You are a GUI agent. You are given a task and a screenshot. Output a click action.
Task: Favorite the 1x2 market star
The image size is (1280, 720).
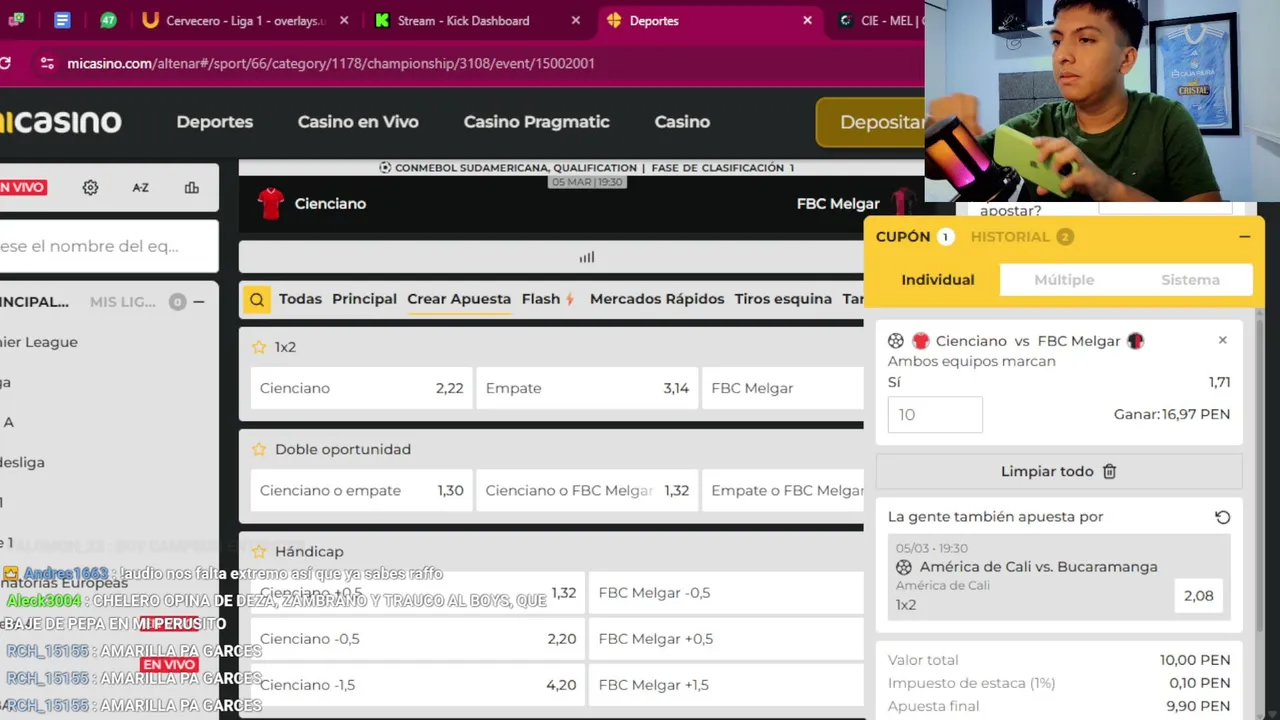point(259,347)
